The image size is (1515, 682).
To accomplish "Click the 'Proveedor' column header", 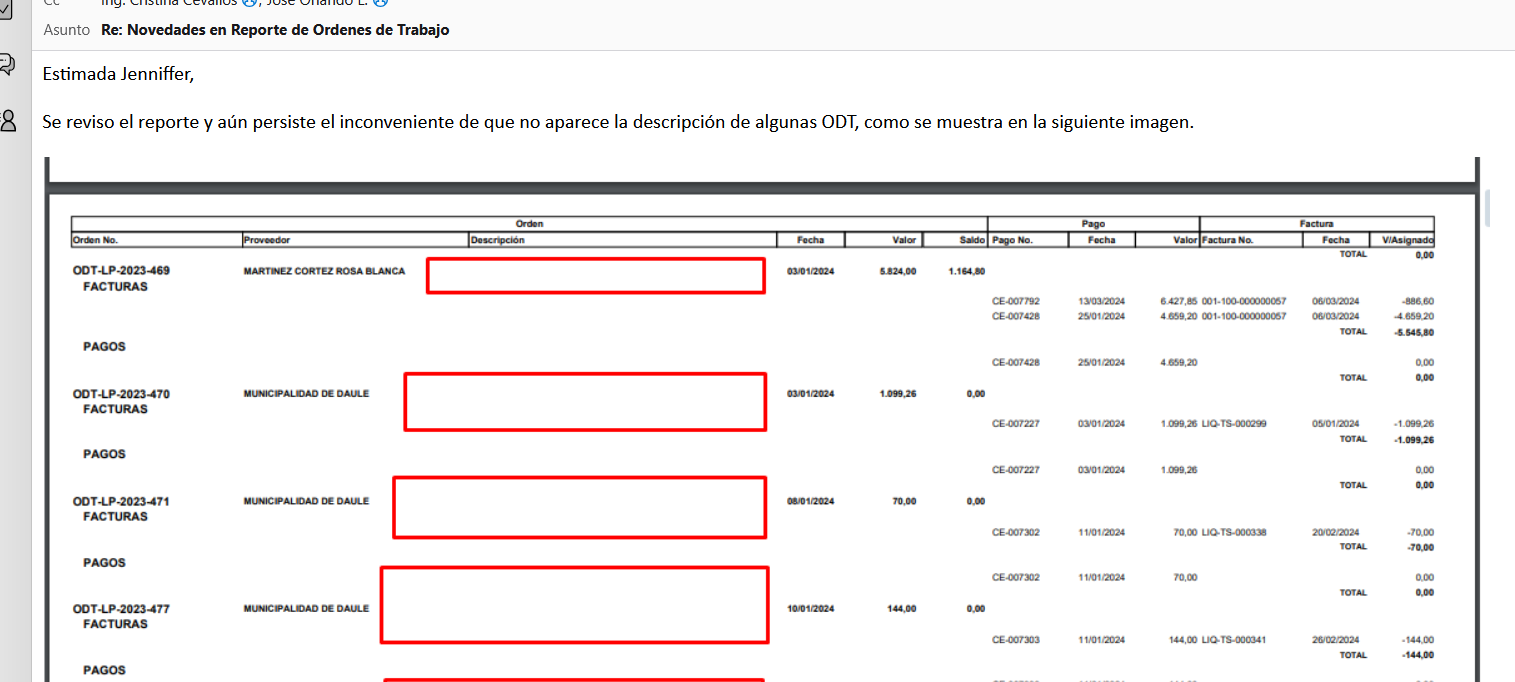I will [266, 240].
